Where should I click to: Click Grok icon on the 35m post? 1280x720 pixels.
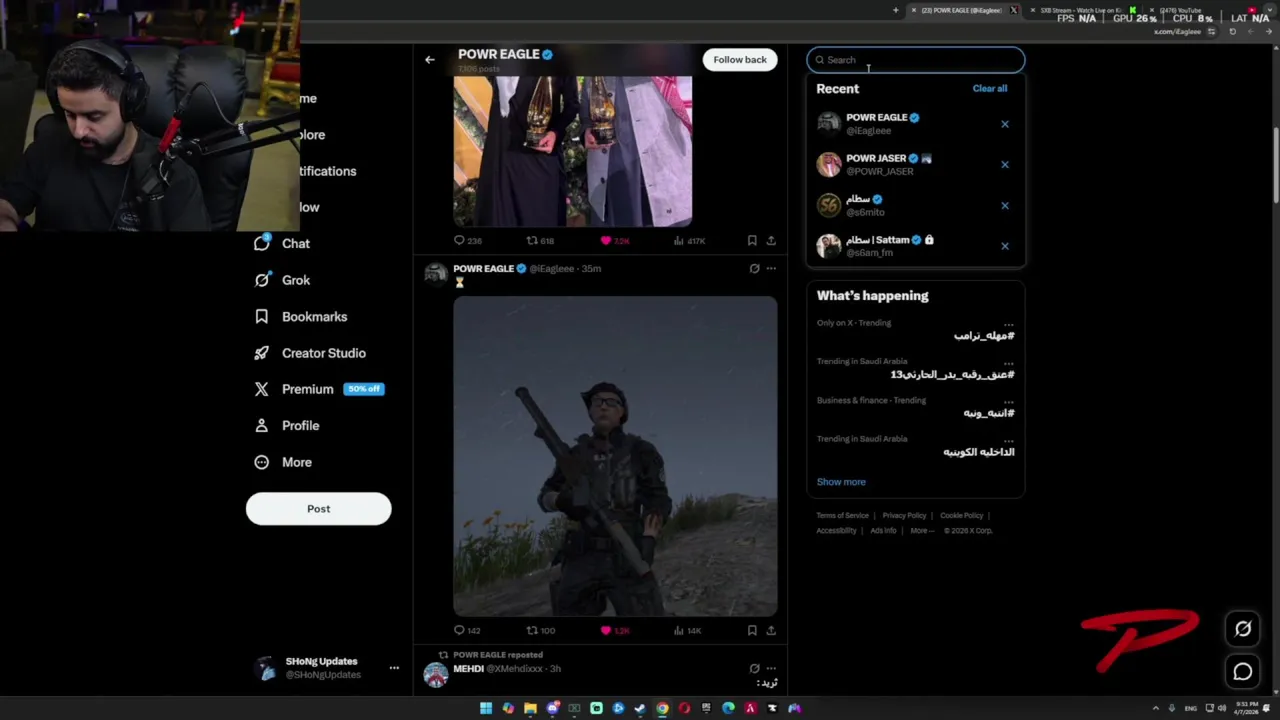pos(754,268)
